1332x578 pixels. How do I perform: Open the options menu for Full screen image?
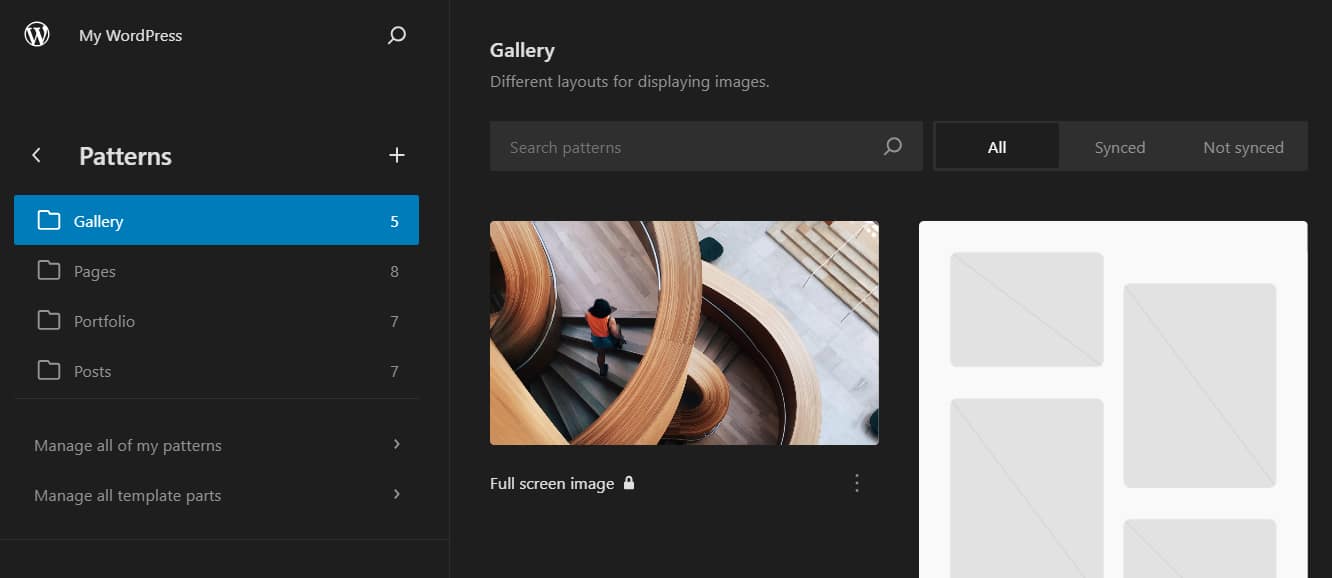[x=857, y=483]
